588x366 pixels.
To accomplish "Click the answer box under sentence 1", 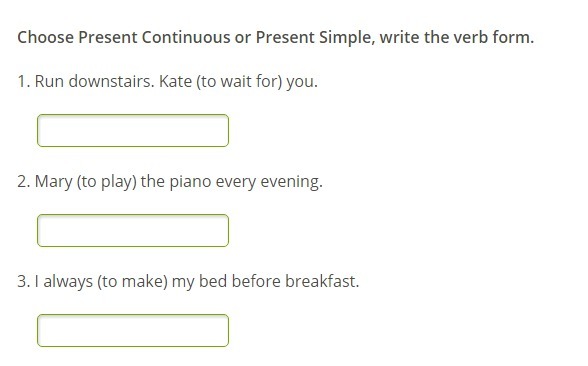I will (133, 130).
